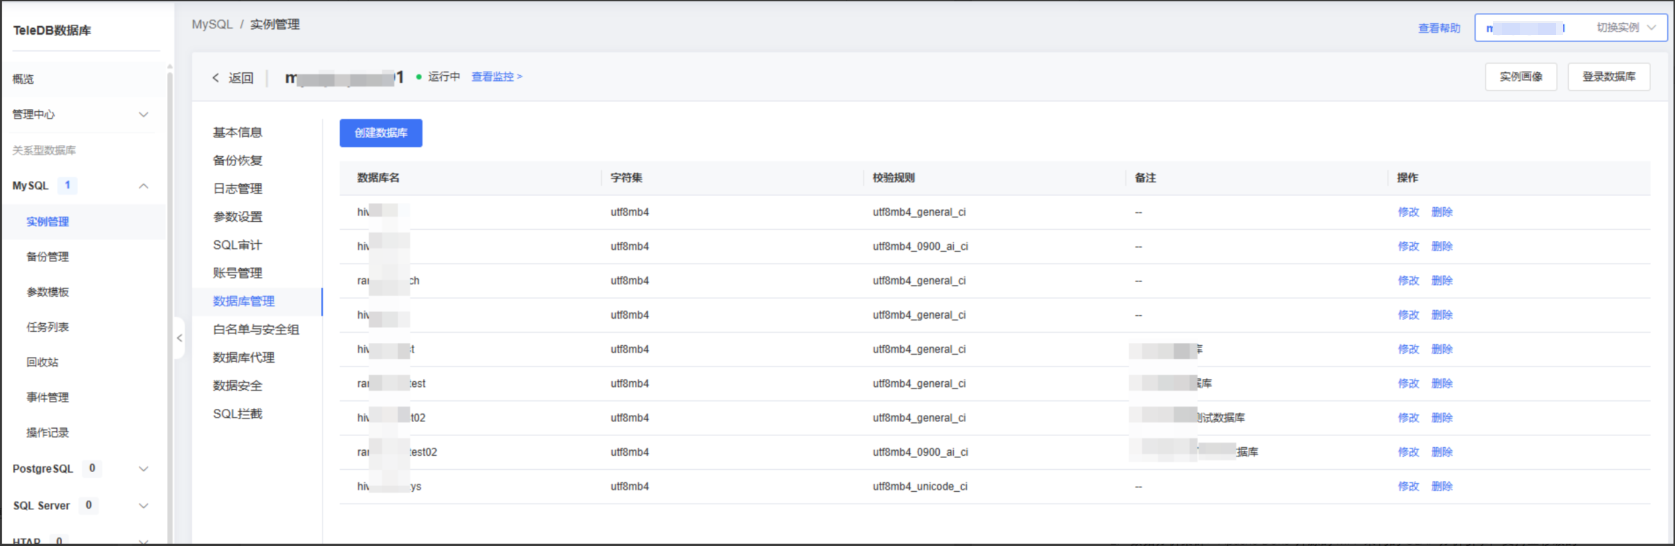
Task: Select 备份管理 in the left sidebar
Action: click(48, 257)
